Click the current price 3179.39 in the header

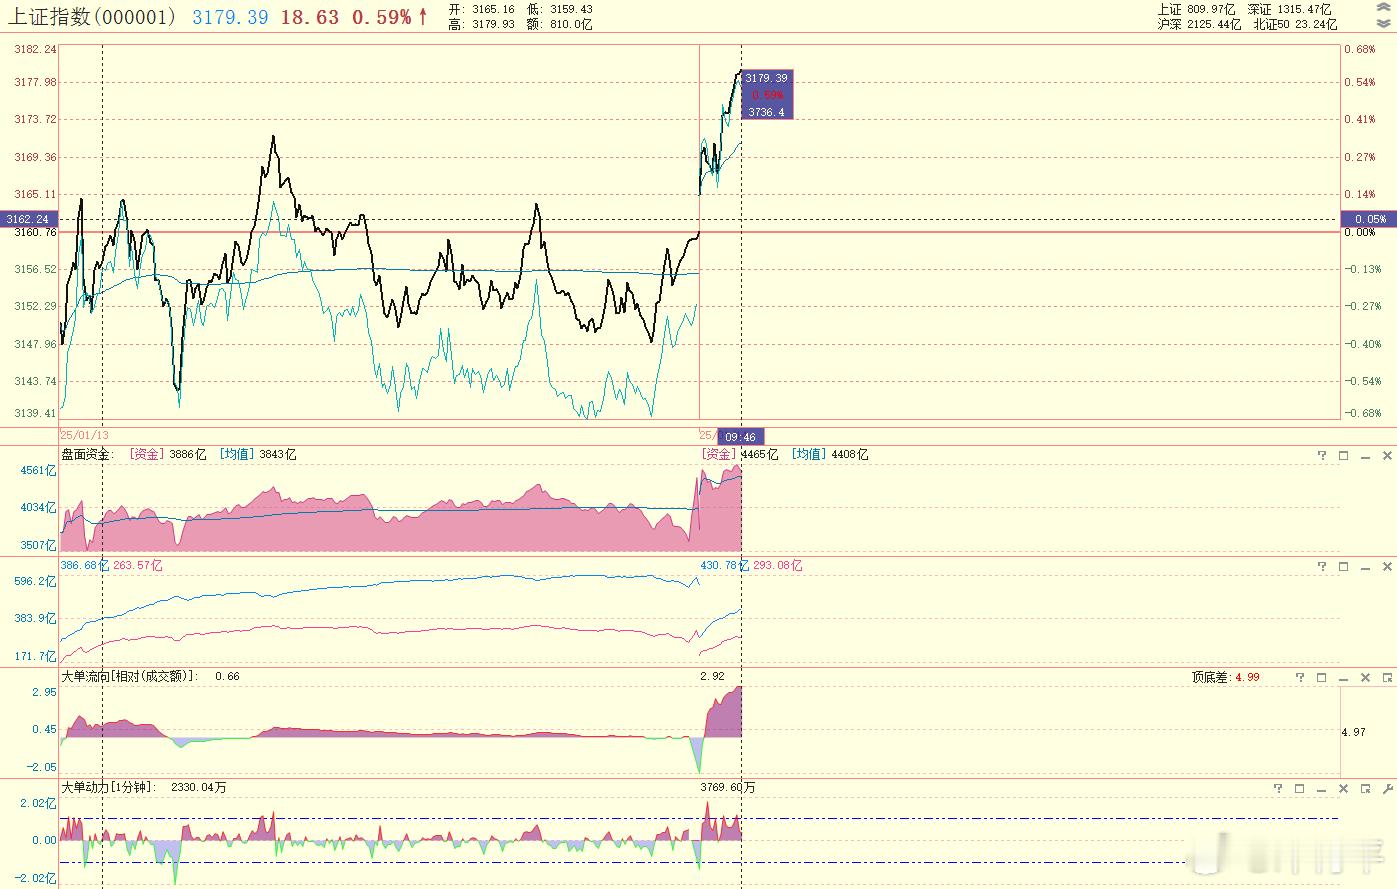[230, 17]
